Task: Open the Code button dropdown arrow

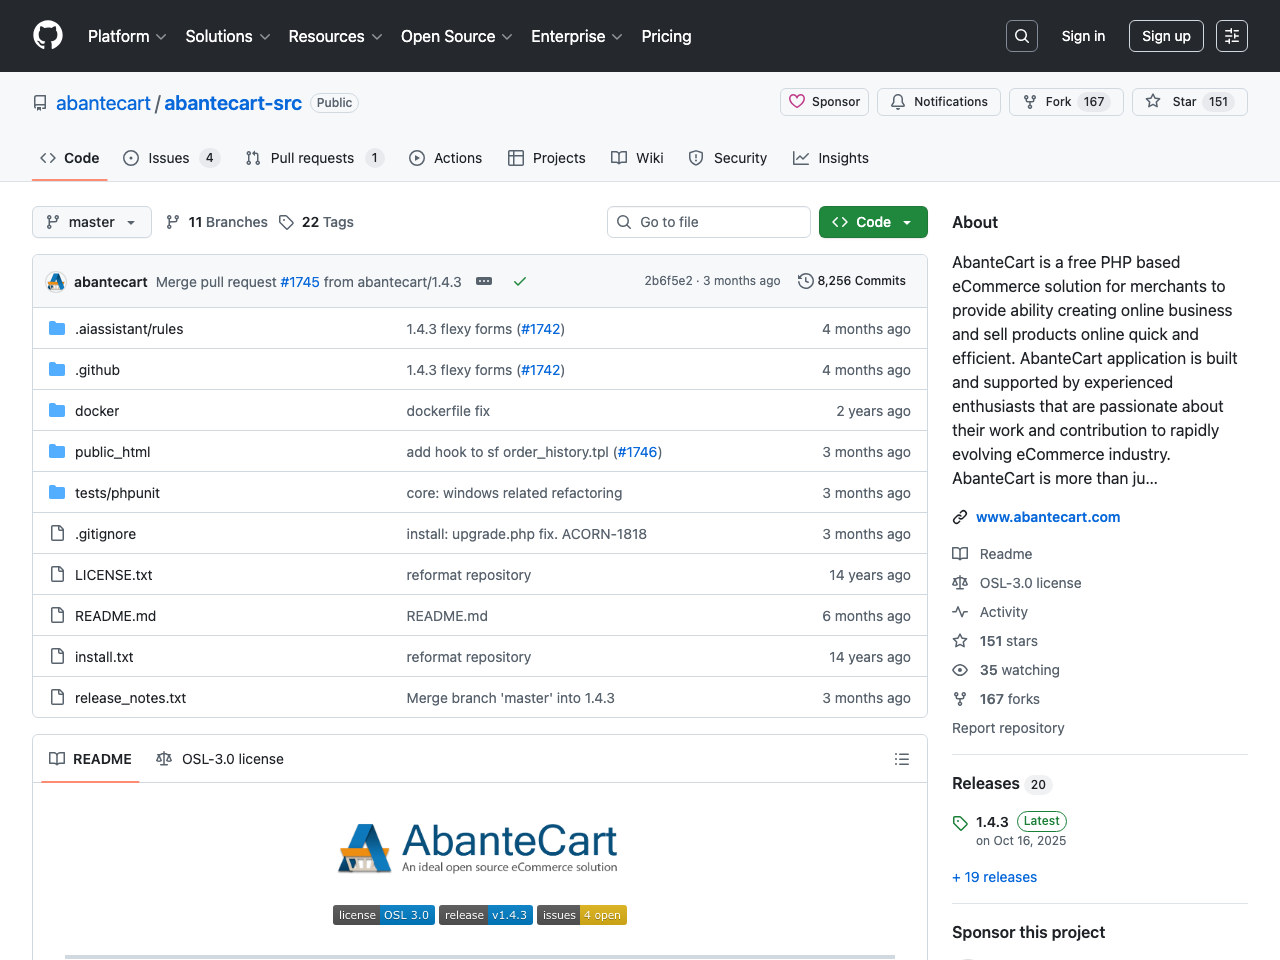Action: pos(906,222)
